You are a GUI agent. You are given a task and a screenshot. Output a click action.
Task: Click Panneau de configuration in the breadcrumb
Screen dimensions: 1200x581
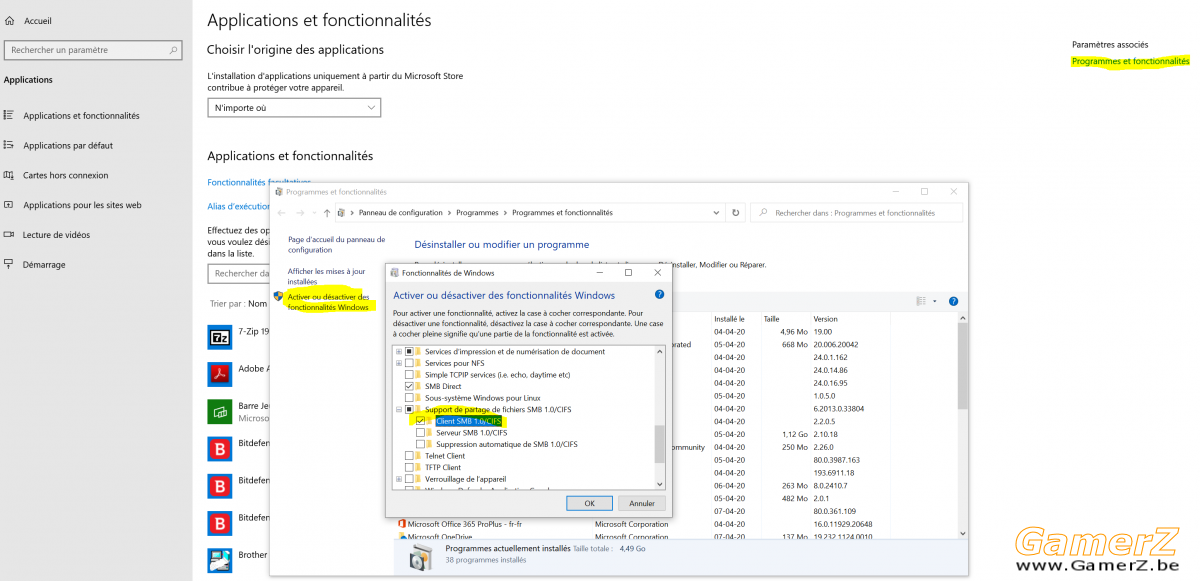pyautogui.click(x=403, y=213)
